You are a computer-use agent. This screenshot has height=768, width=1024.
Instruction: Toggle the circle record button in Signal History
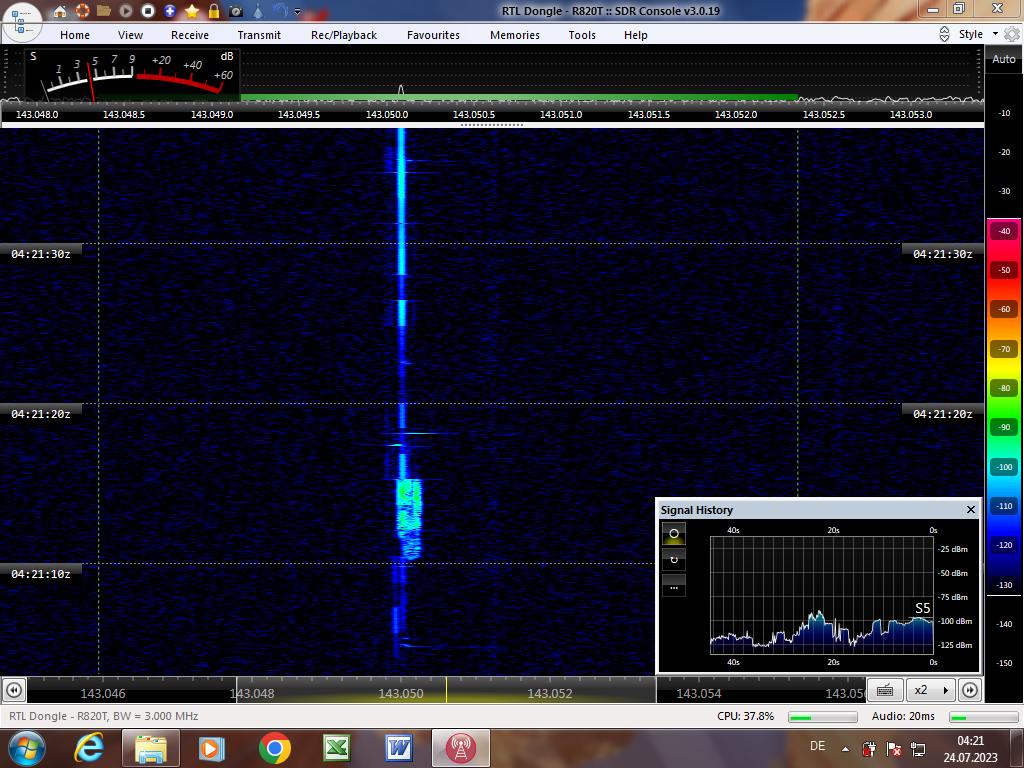674,534
